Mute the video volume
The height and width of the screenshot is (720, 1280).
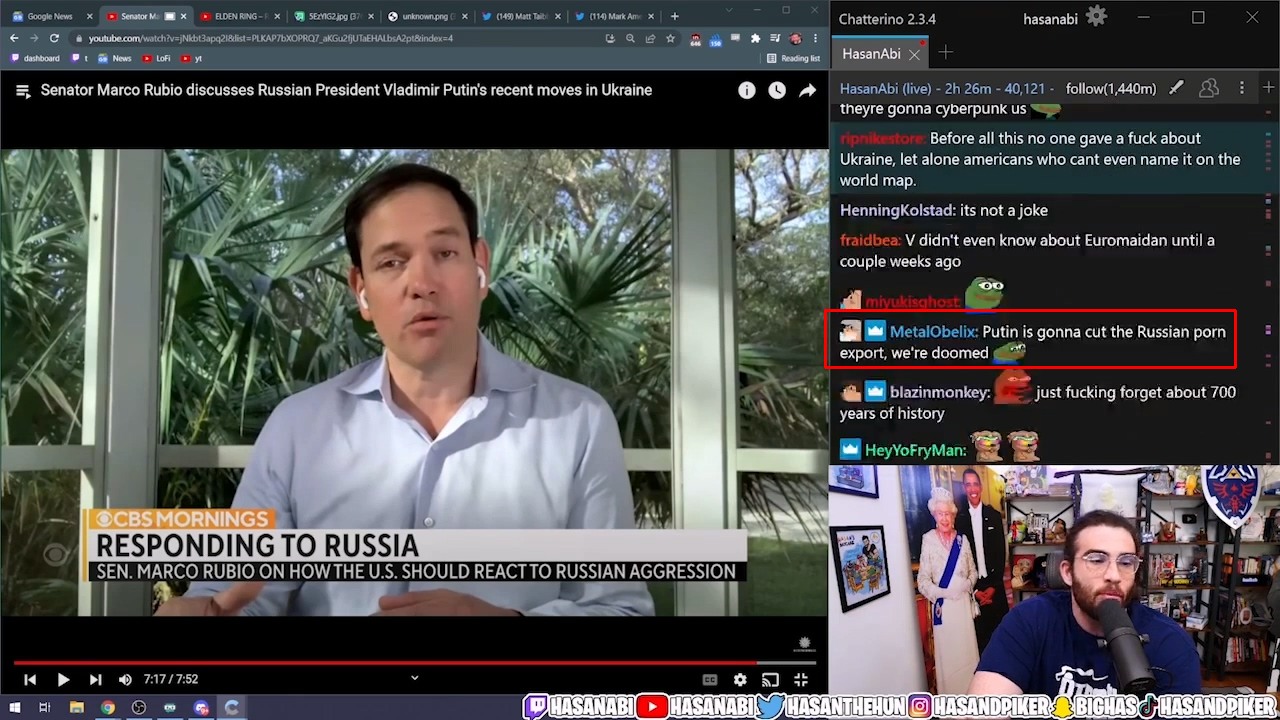(x=125, y=680)
